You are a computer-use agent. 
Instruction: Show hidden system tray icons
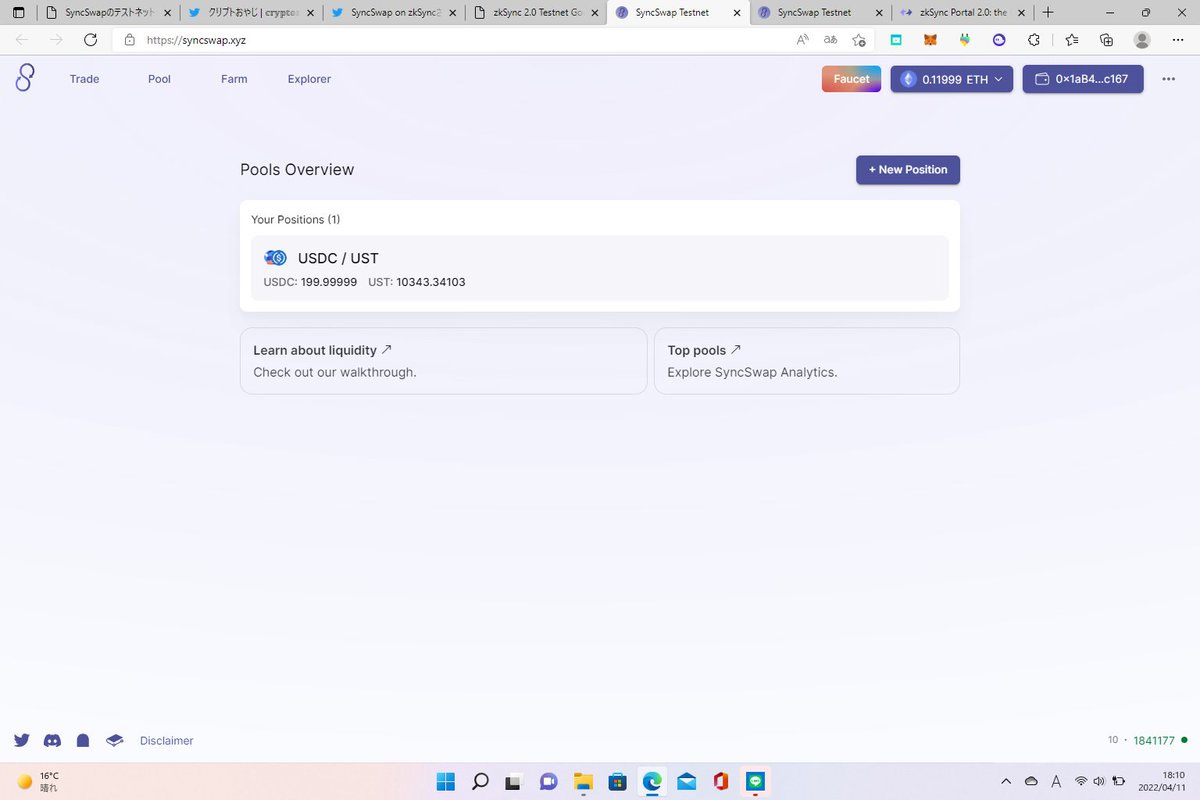point(1006,781)
